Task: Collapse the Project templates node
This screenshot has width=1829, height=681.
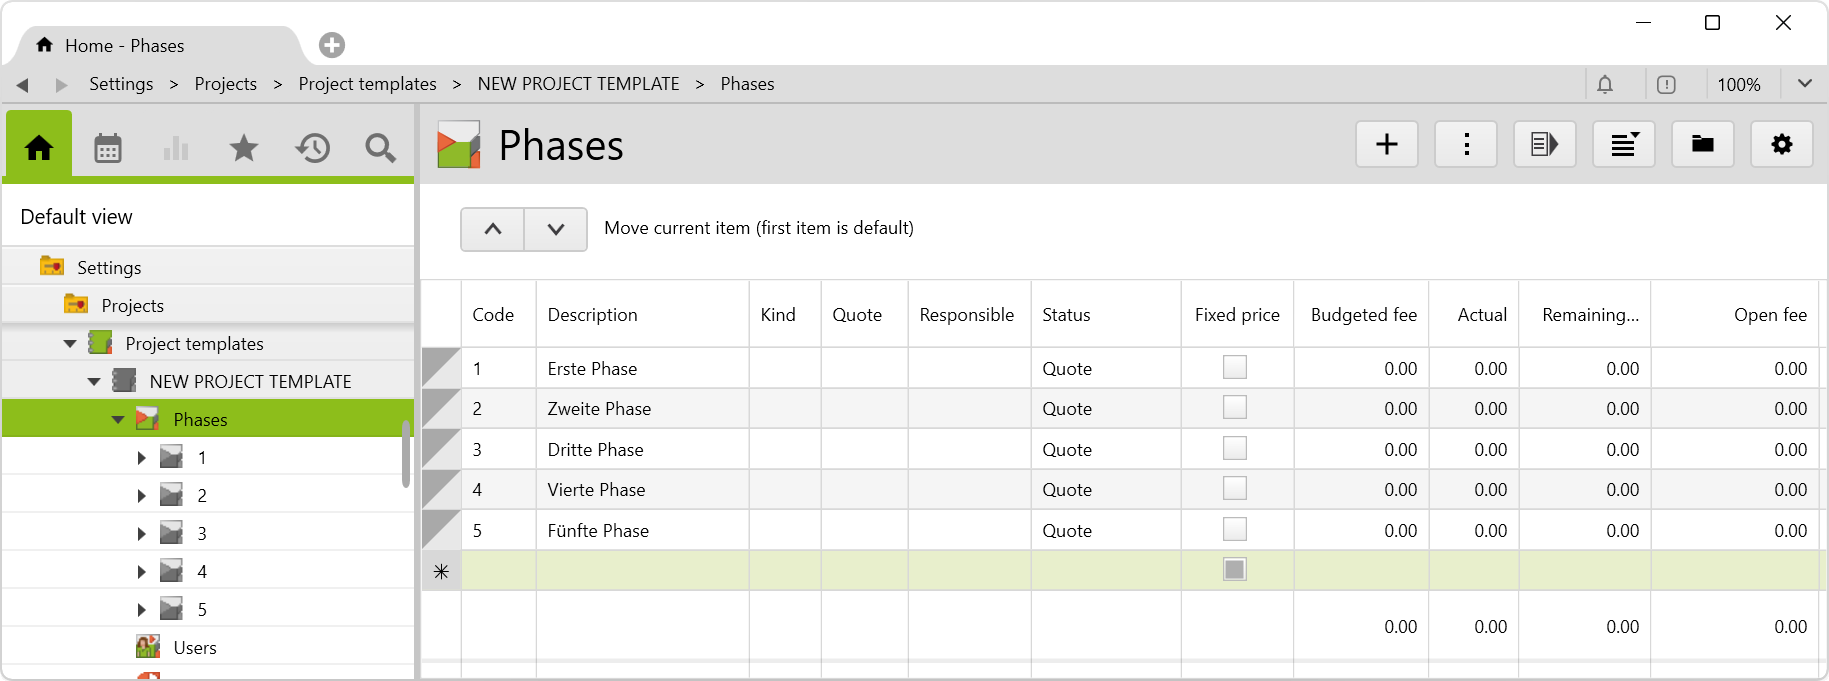Action: (x=70, y=344)
